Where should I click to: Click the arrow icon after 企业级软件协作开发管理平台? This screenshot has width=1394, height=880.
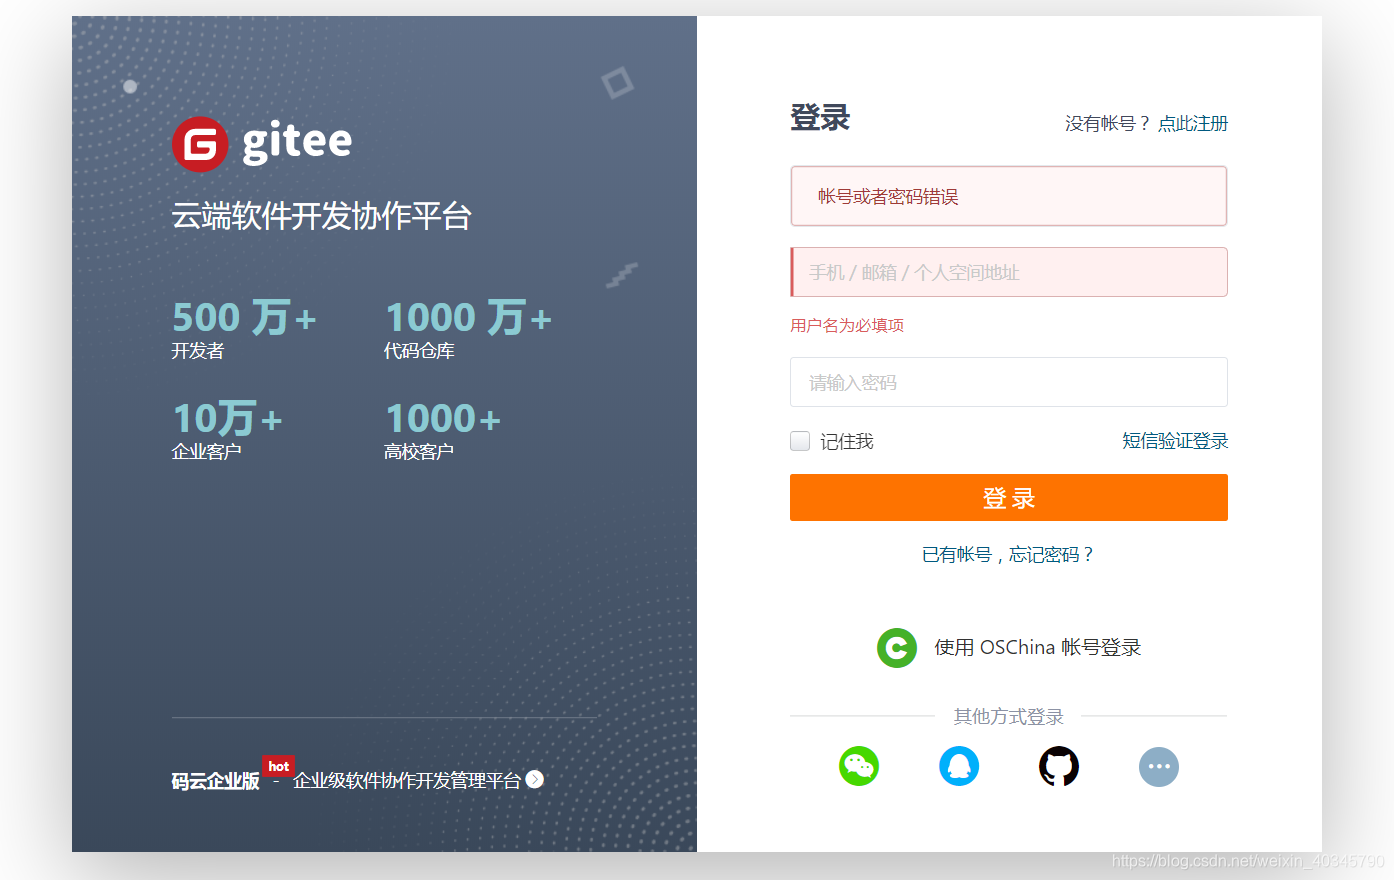click(x=534, y=780)
